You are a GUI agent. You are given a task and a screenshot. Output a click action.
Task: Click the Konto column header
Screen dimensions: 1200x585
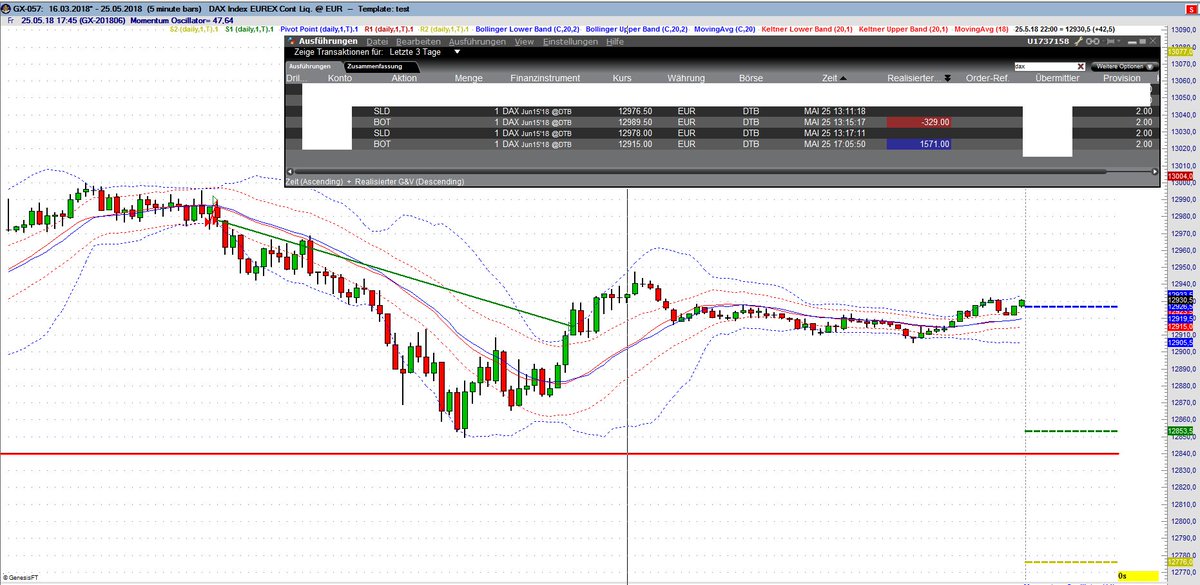pyautogui.click(x=339, y=78)
